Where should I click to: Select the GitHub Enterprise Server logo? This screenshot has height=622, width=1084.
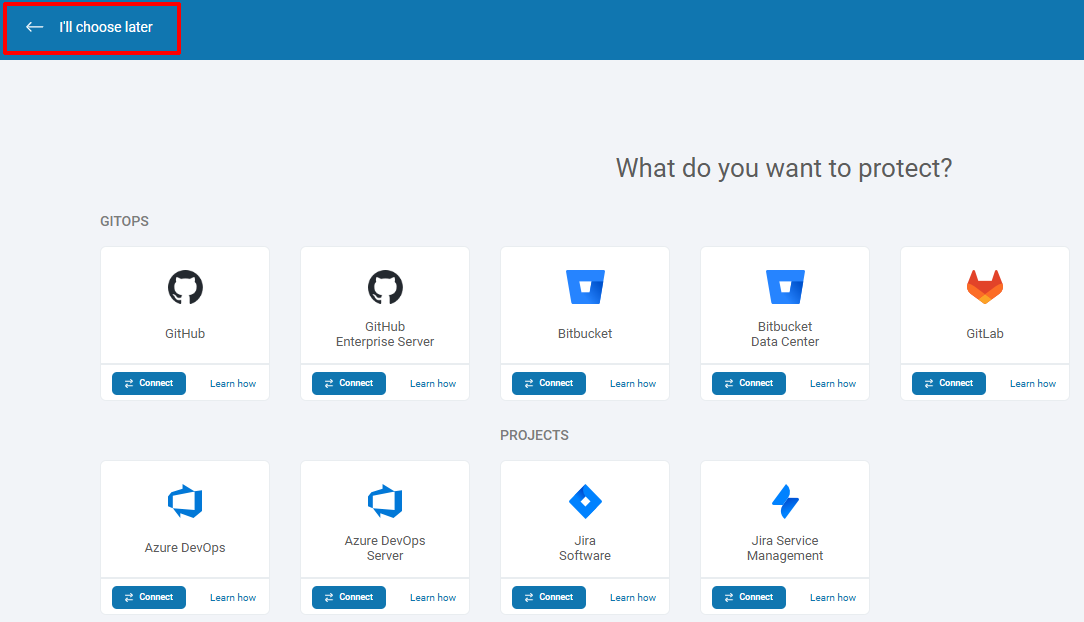385,288
